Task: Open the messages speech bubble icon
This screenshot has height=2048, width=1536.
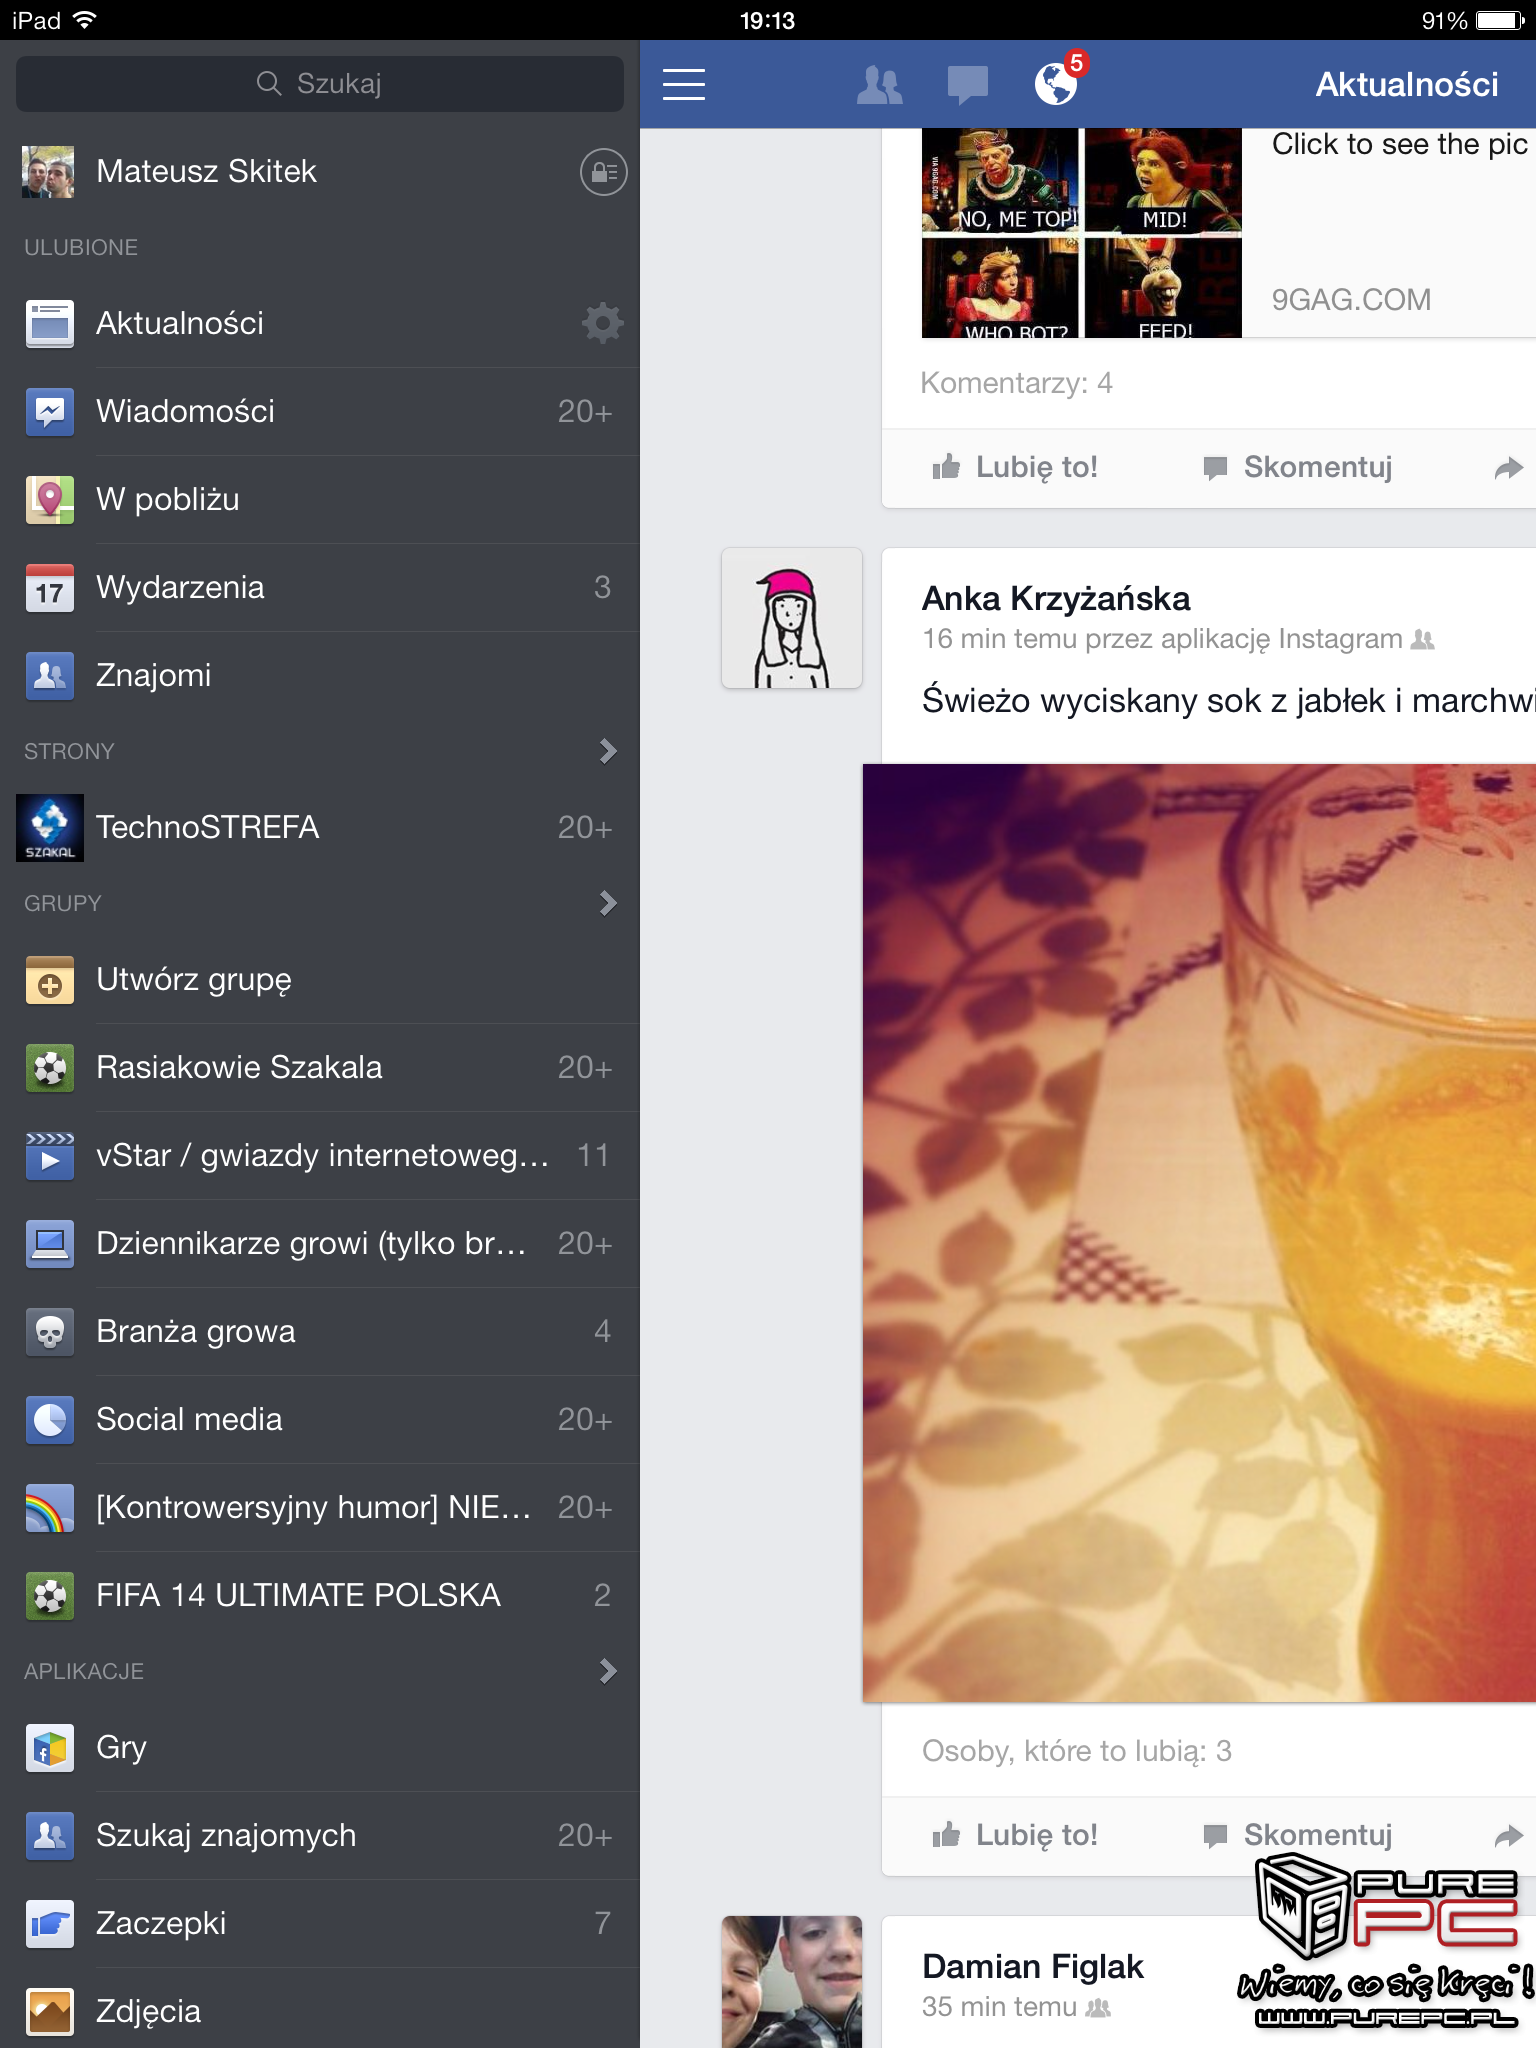Action: 967,85
